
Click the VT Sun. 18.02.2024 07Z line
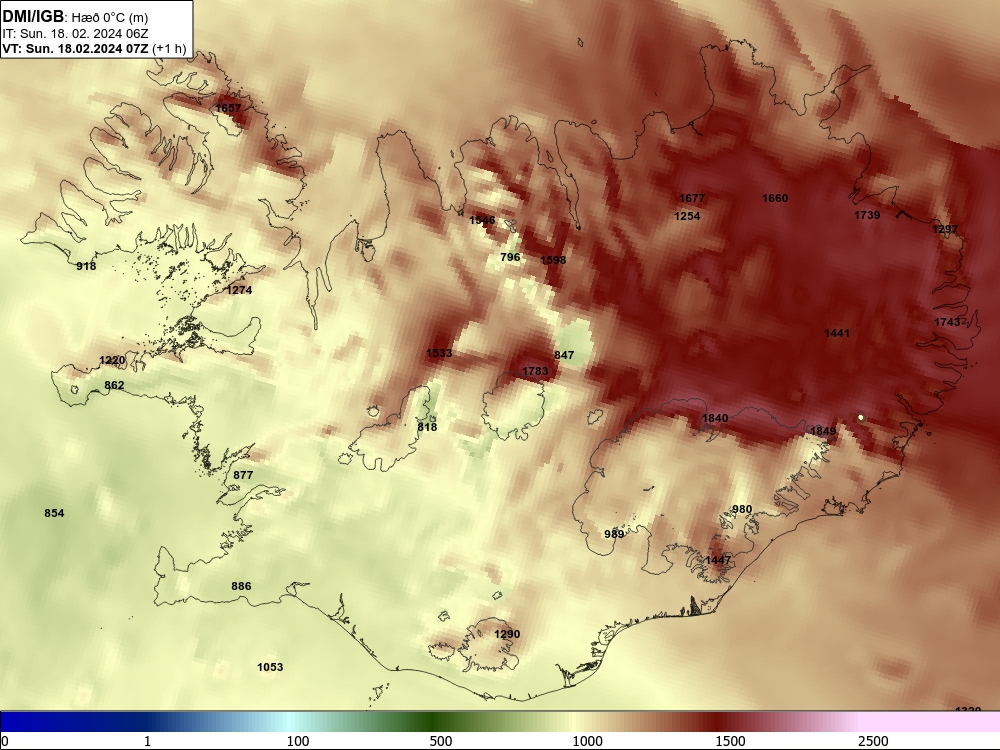point(94,49)
